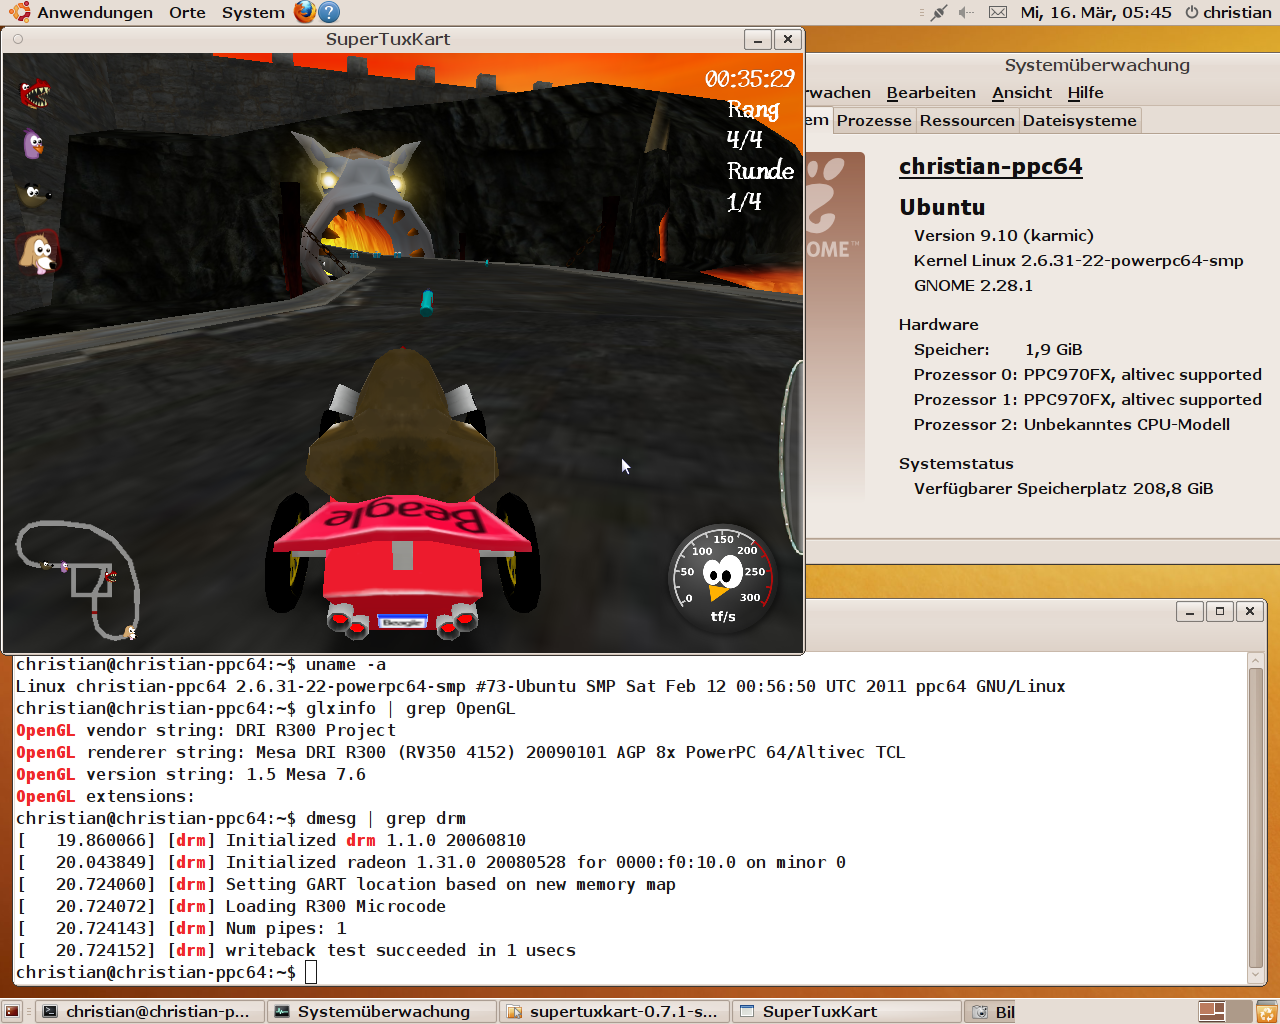Click the uname -a output line
Screen dimensions: 1280x1024
[541, 686]
